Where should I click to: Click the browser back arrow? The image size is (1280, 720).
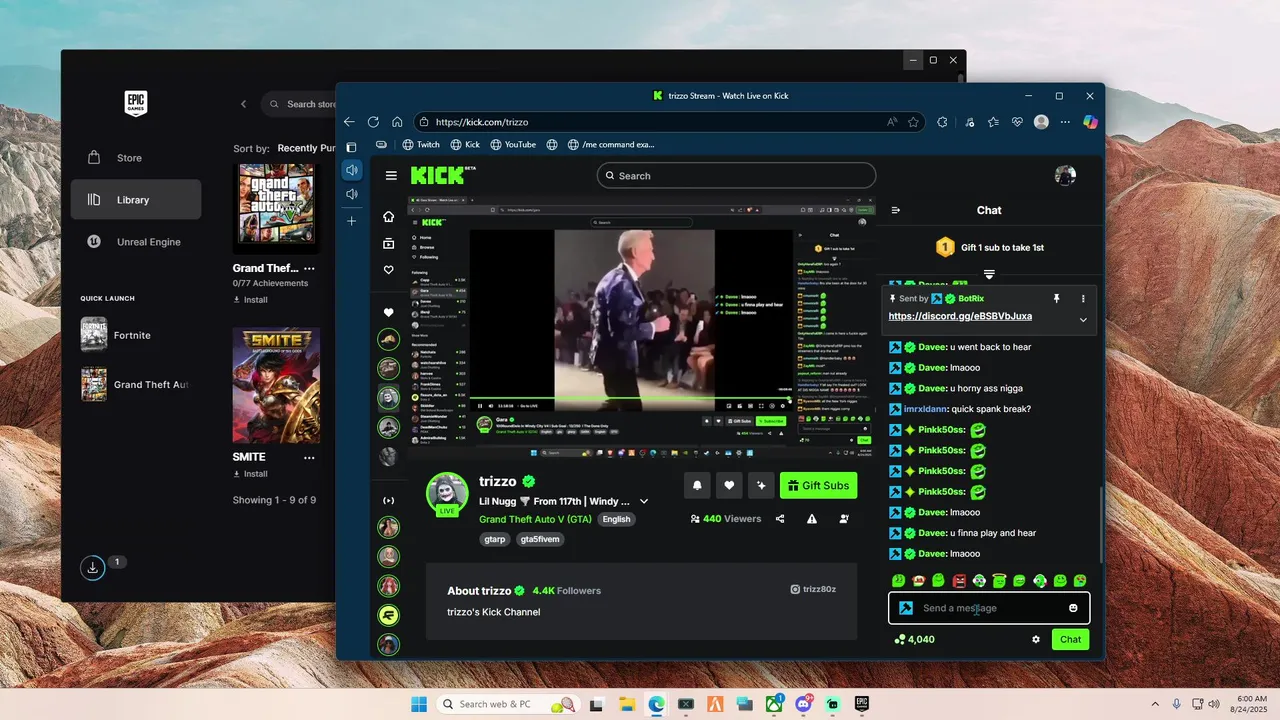click(x=349, y=122)
